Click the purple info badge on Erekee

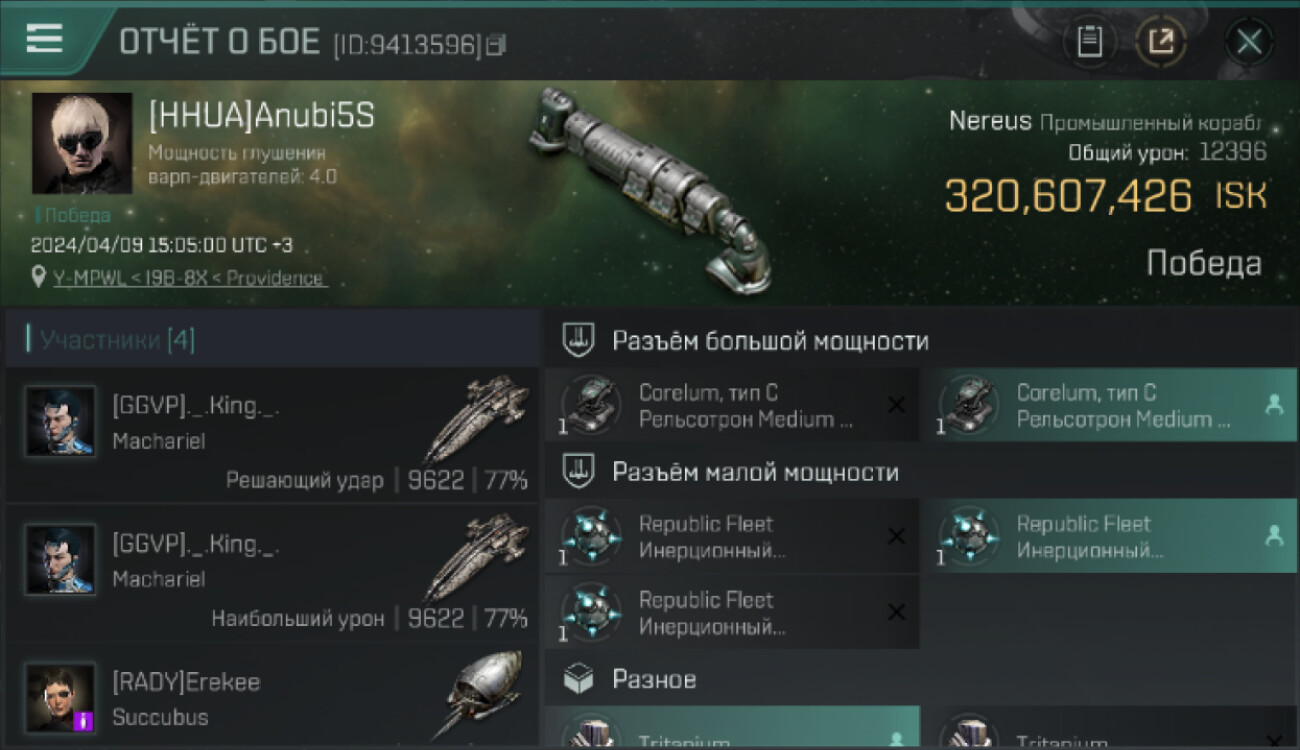(x=84, y=721)
